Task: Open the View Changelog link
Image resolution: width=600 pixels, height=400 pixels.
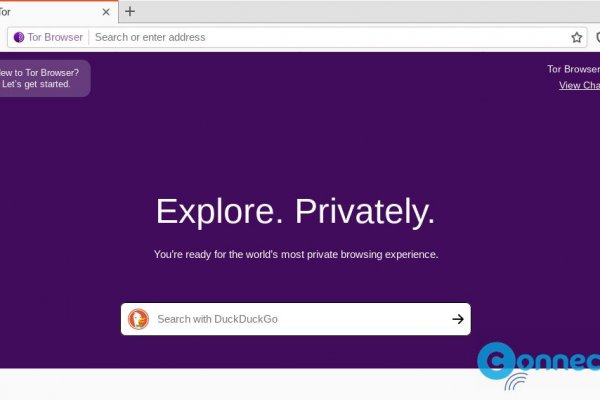Action: (579, 85)
